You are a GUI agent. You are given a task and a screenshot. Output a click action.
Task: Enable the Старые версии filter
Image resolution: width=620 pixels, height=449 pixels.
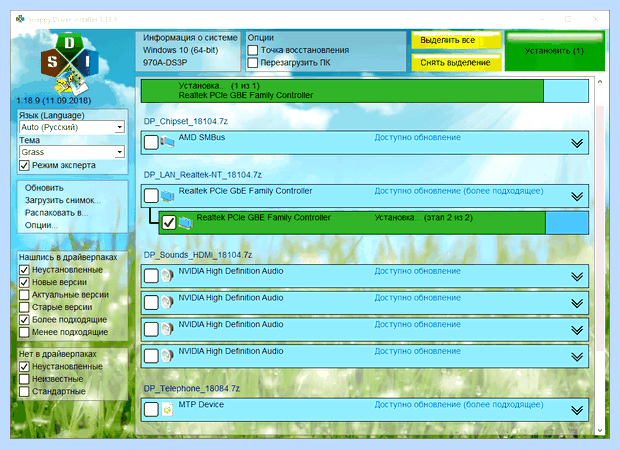(x=24, y=307)
